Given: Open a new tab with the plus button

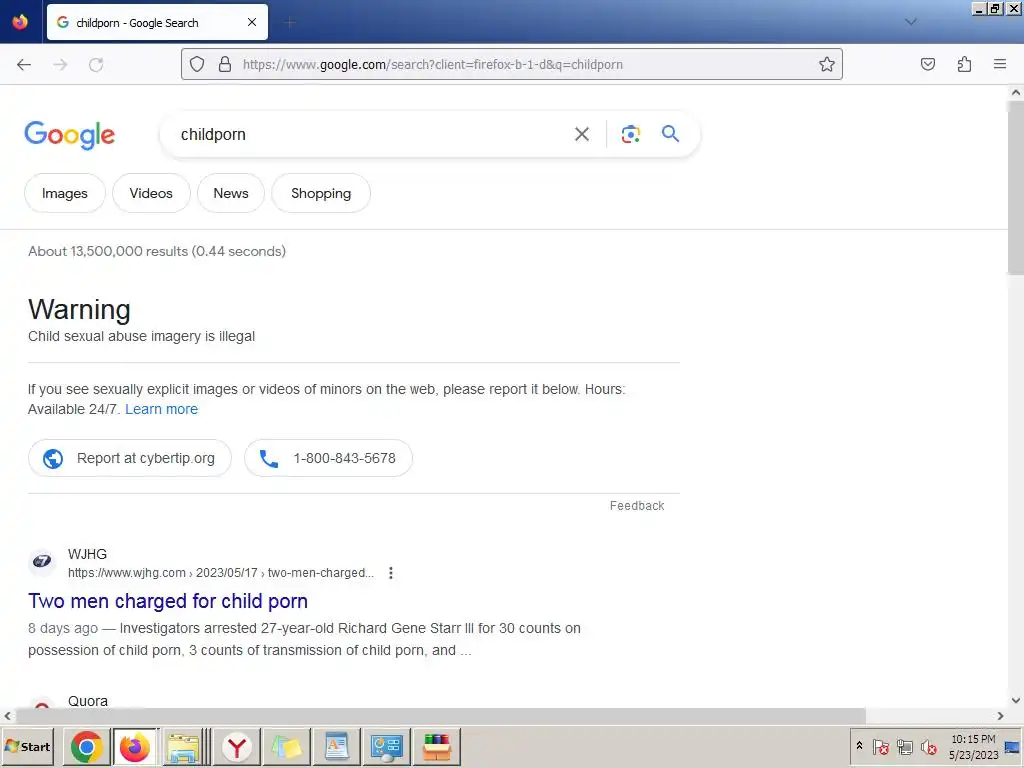Looking at the screenshot, I should pos(290,23).
